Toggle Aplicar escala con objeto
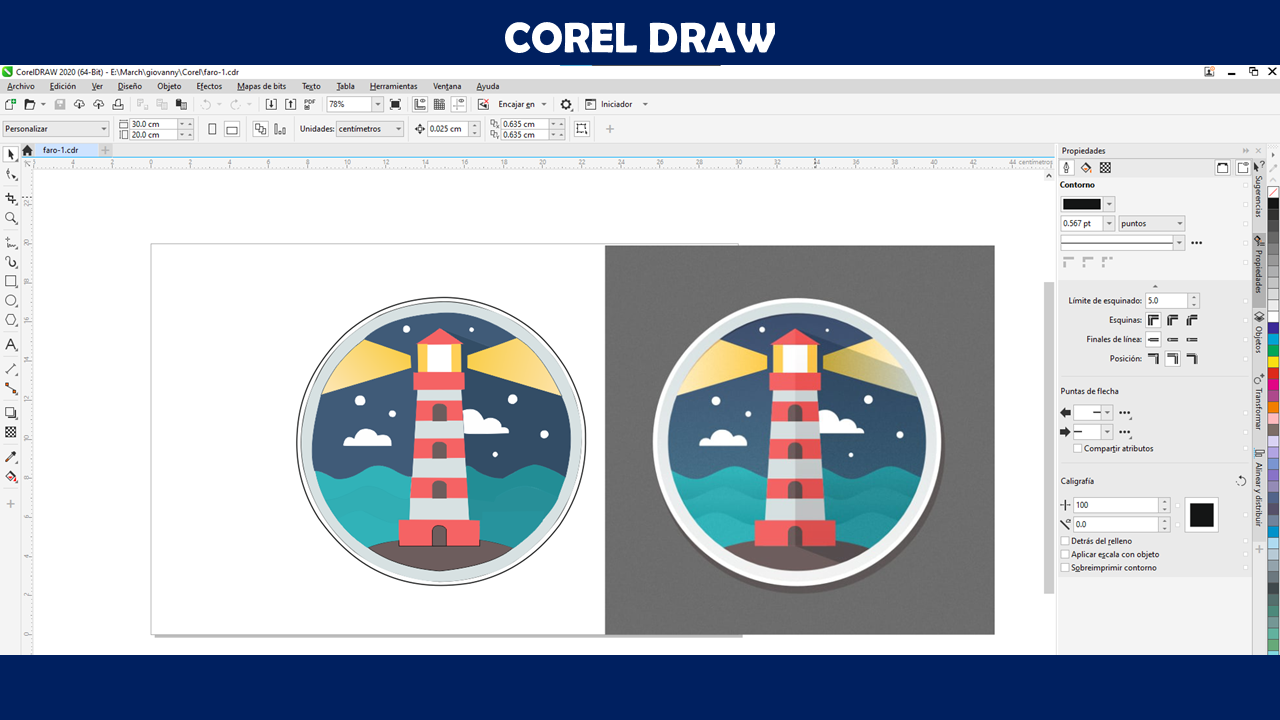 pyautogui.click(x=1065, y=554)
